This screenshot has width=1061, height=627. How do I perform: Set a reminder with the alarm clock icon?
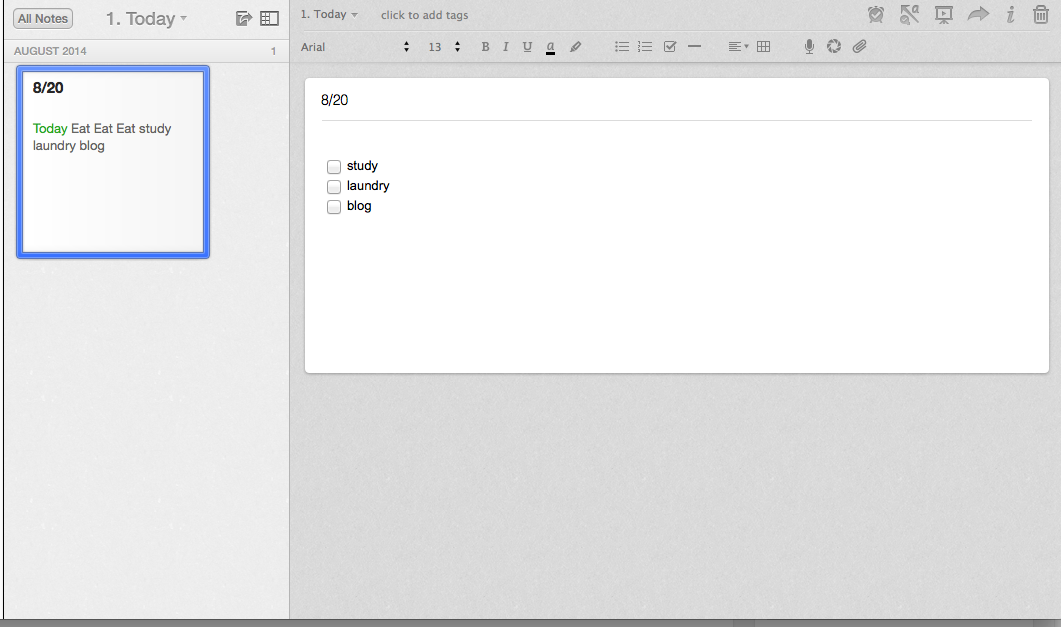[x=876, y=15]
